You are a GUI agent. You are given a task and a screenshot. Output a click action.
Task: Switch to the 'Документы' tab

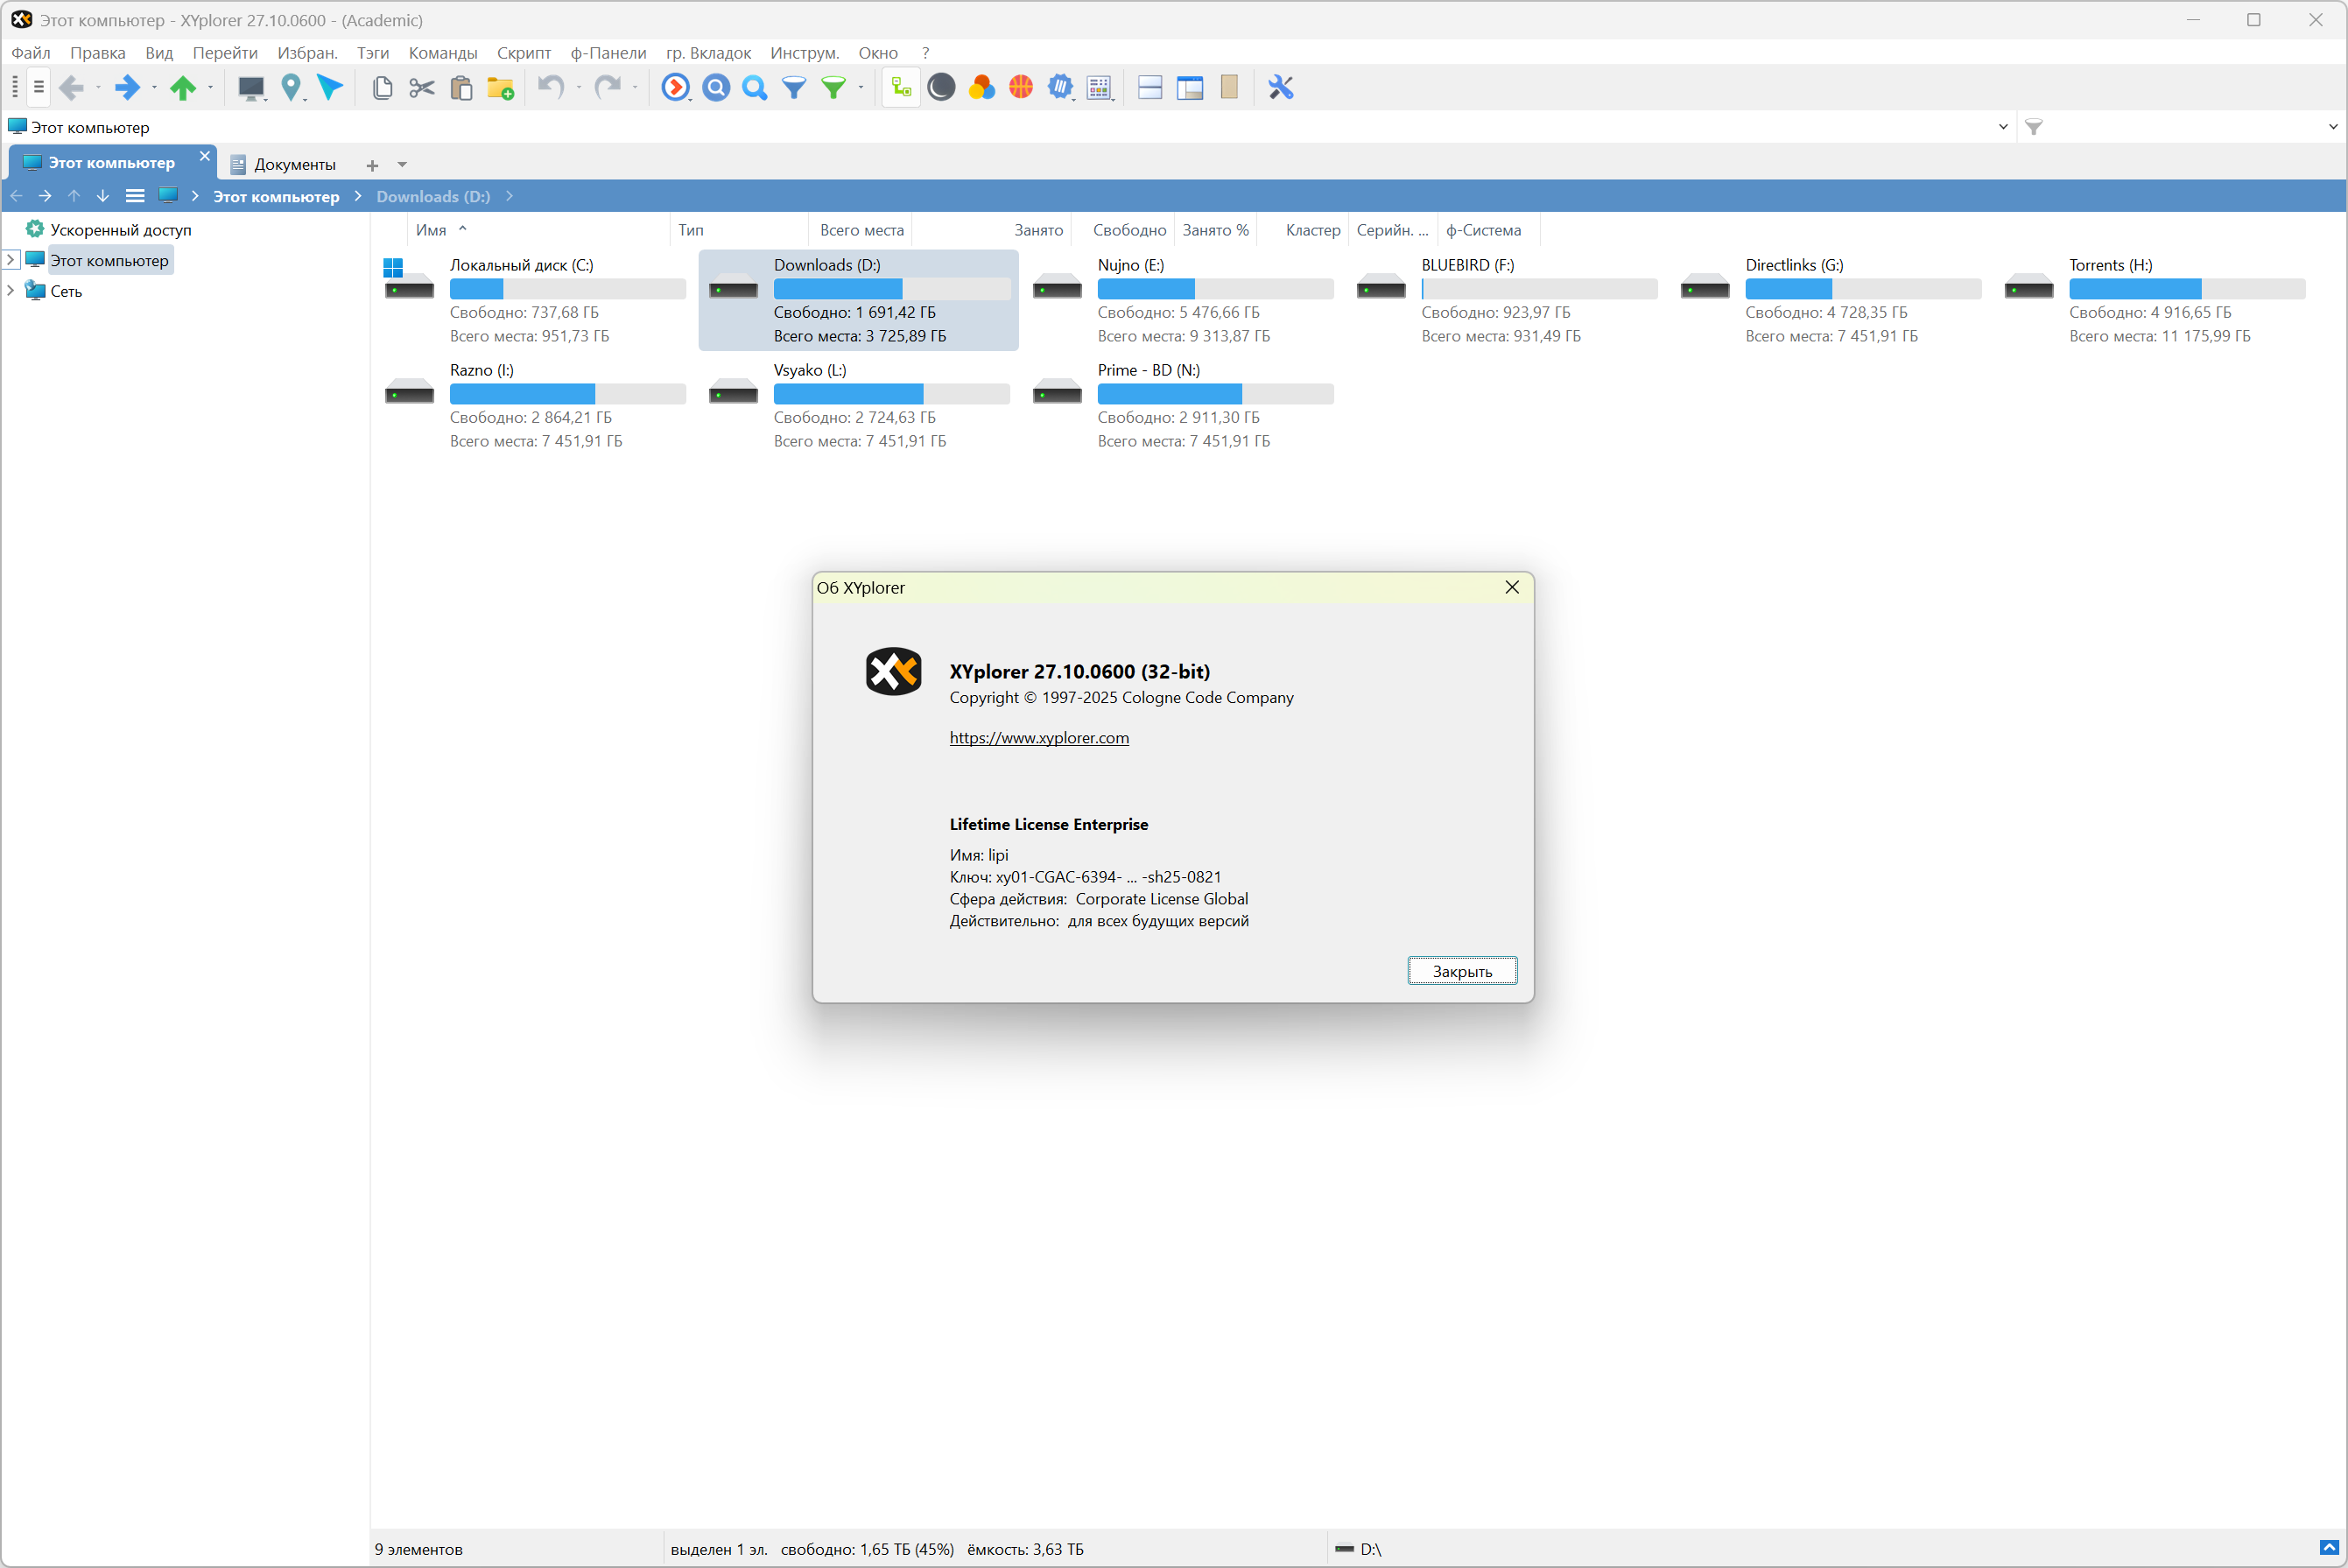283,164
